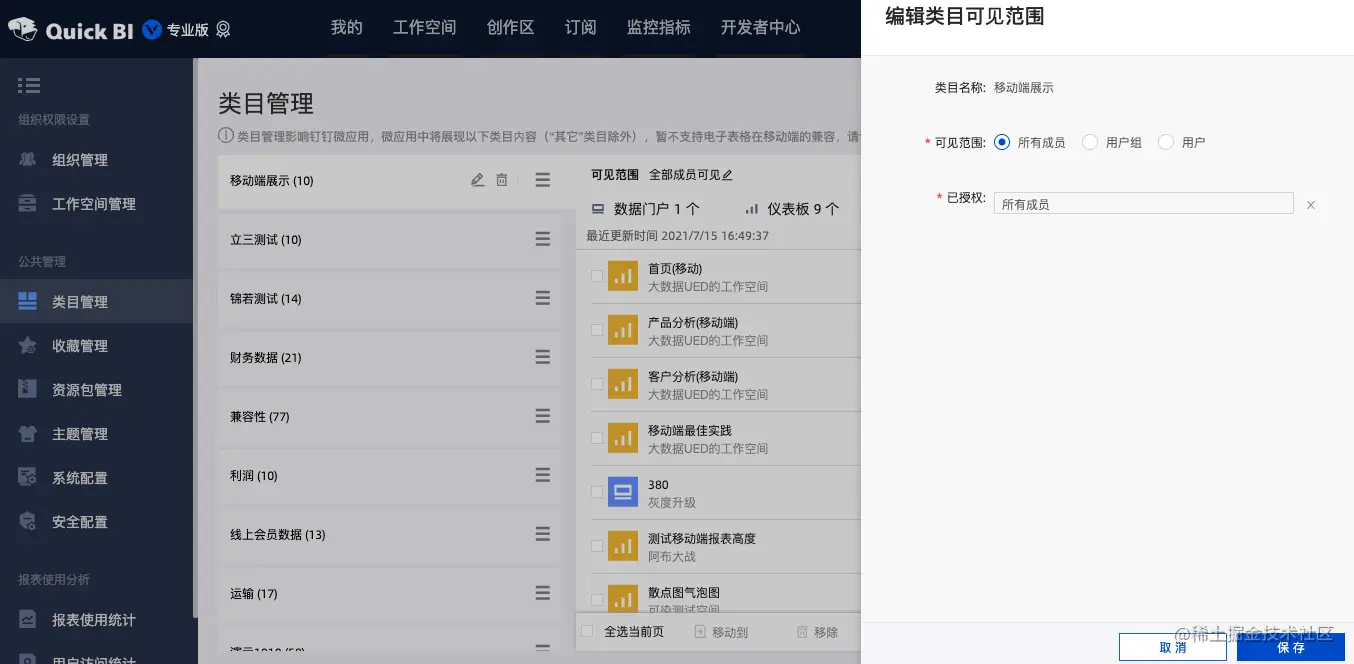
Task: Check the 首页(移动) row checkbox
Action: tap(597, 276)
